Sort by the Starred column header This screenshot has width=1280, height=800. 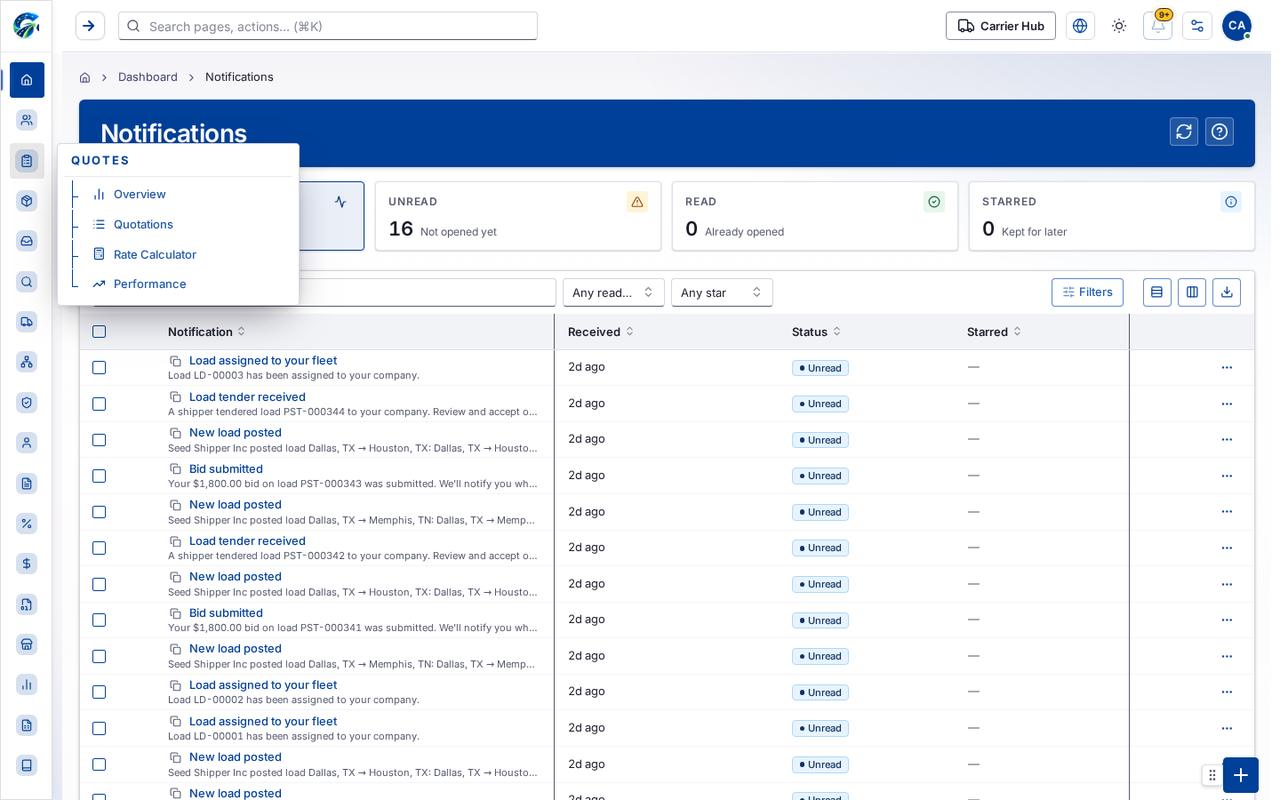click(994, 332)
